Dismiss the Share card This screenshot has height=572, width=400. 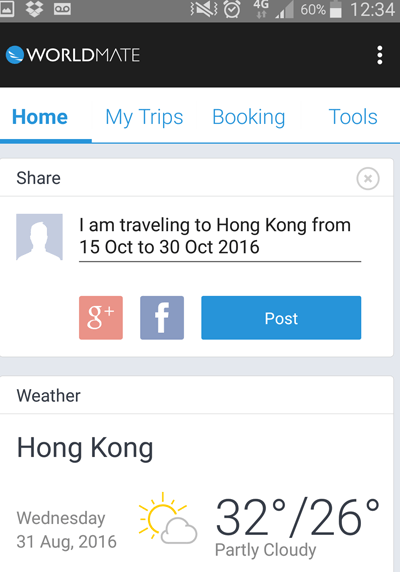[368, 179]
